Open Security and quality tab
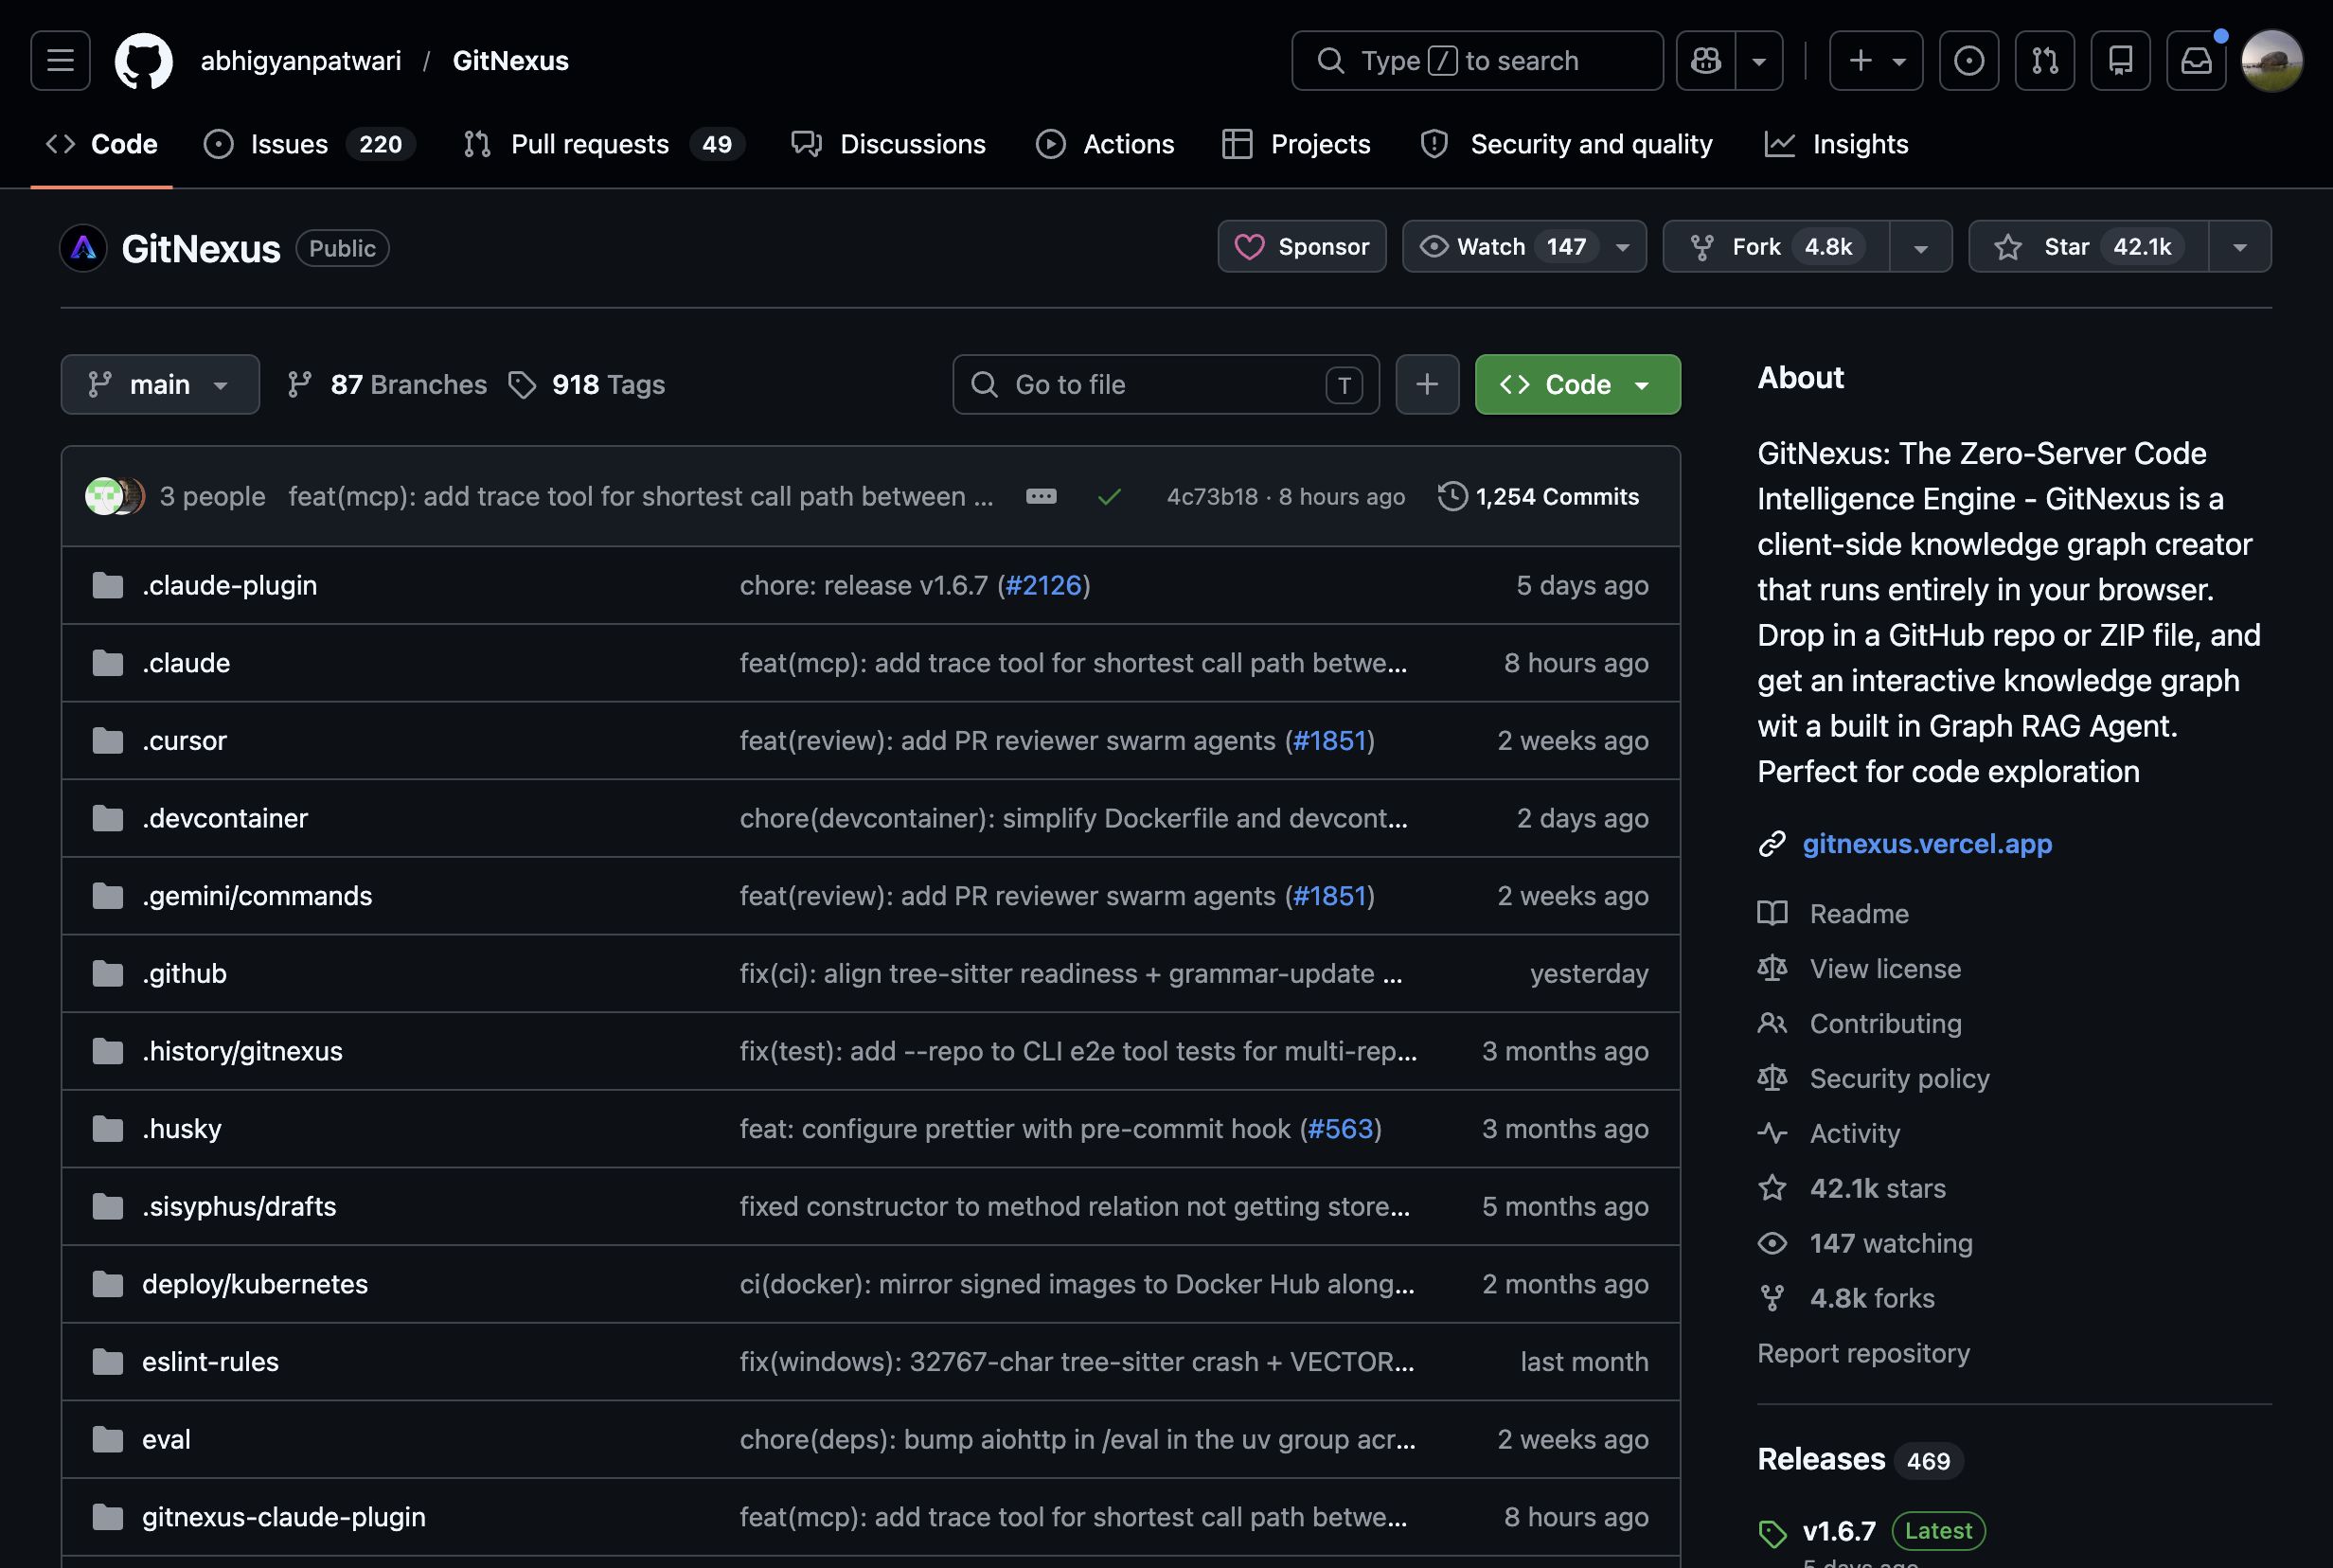This screenshot has height=1568, width=2333. pos(1567,144)
